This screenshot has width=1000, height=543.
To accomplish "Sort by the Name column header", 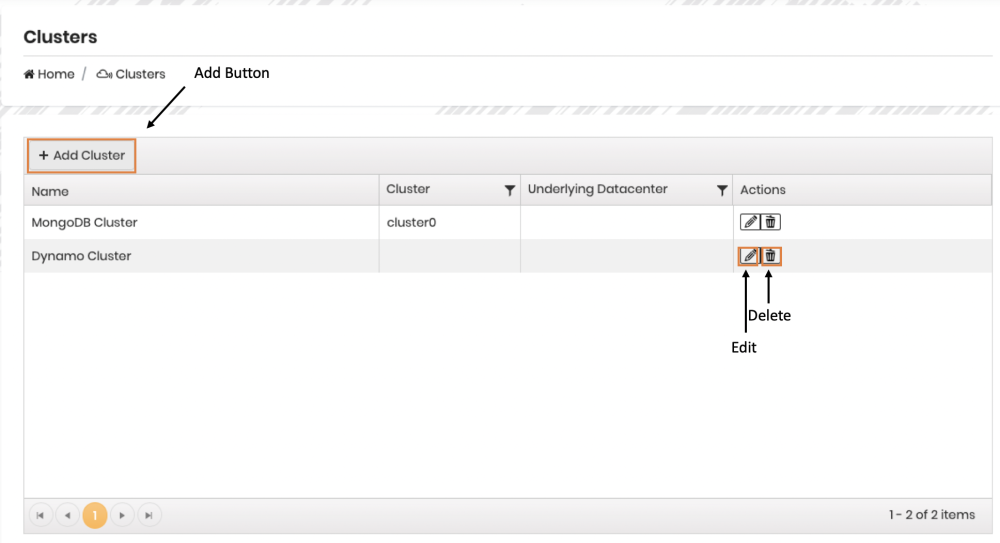I will 50,191.
